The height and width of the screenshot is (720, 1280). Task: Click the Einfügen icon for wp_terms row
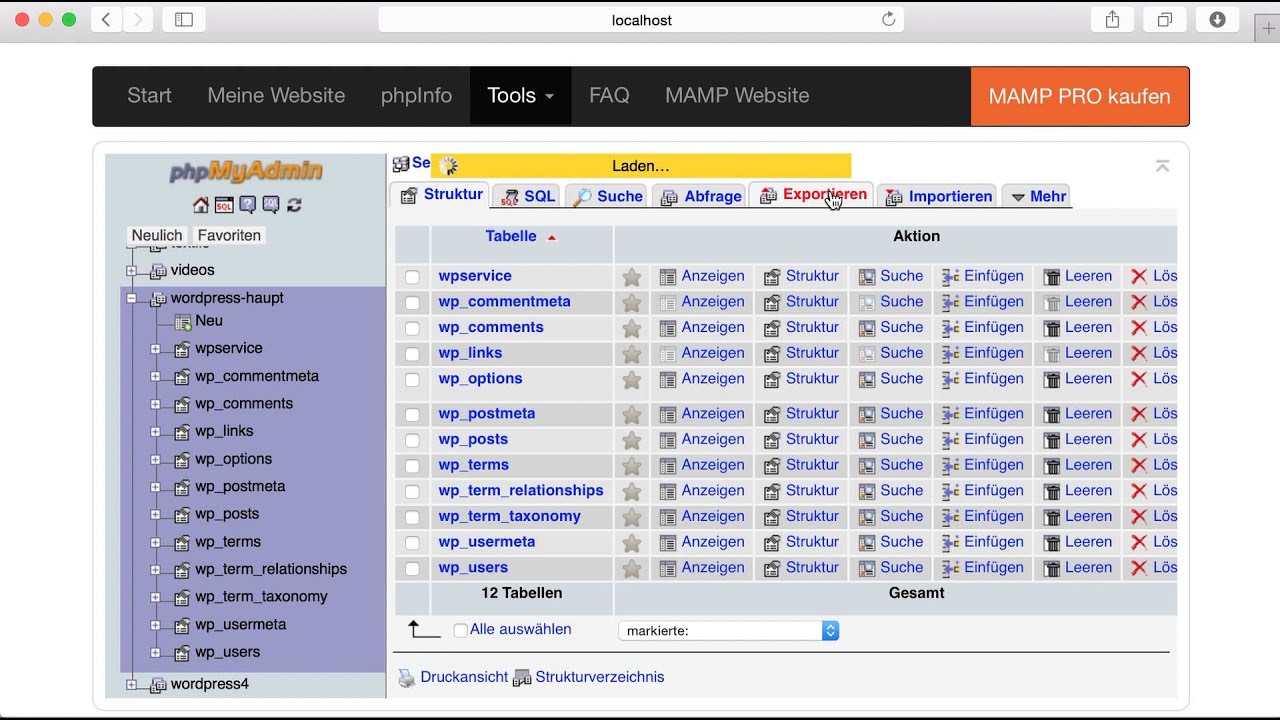pos(950,465)
